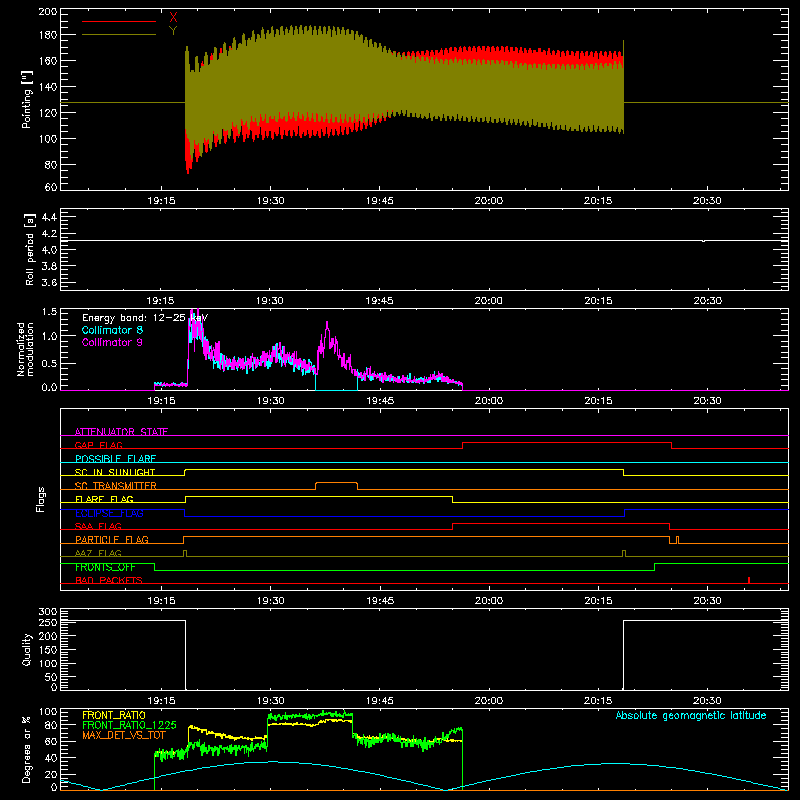Click the SAA_FLAG label

[98, 526]
